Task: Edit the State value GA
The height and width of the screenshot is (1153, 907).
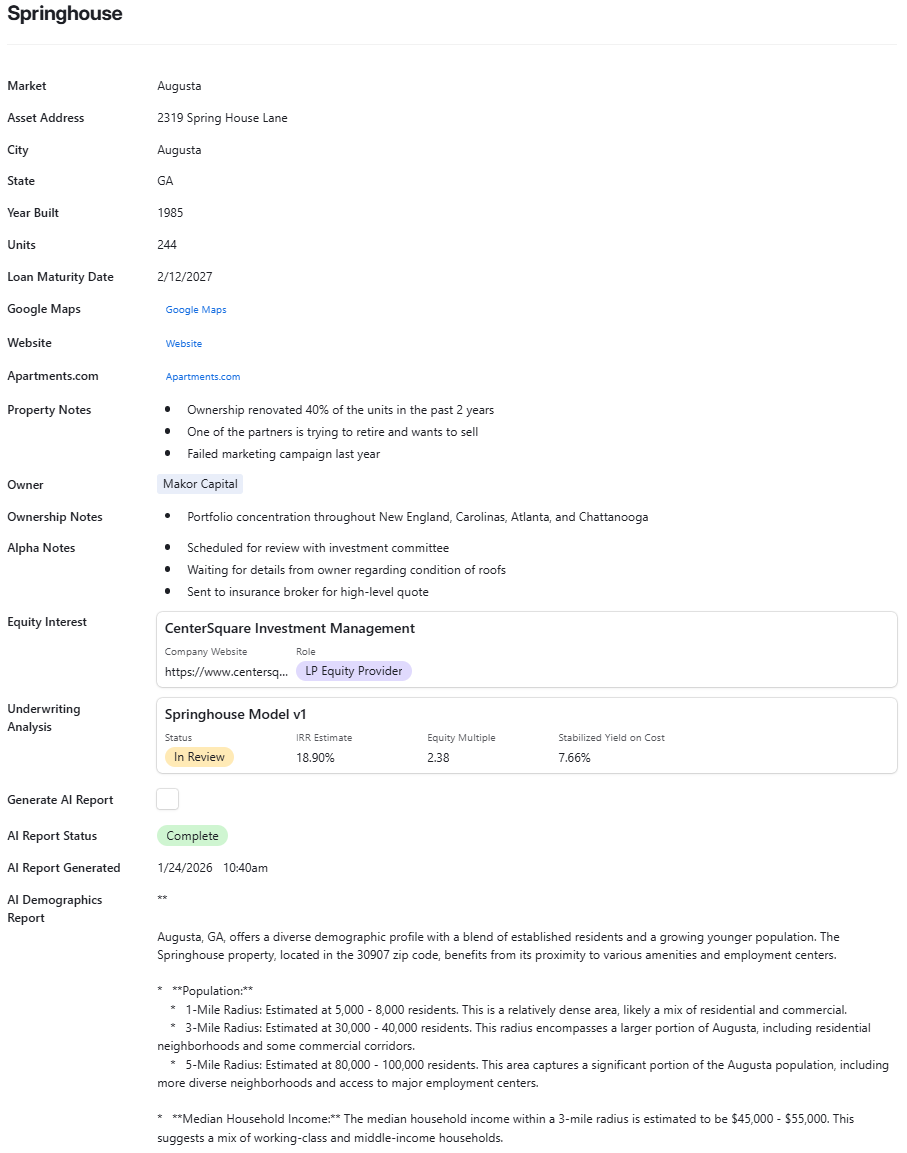Action: click(x=164, y=181)
